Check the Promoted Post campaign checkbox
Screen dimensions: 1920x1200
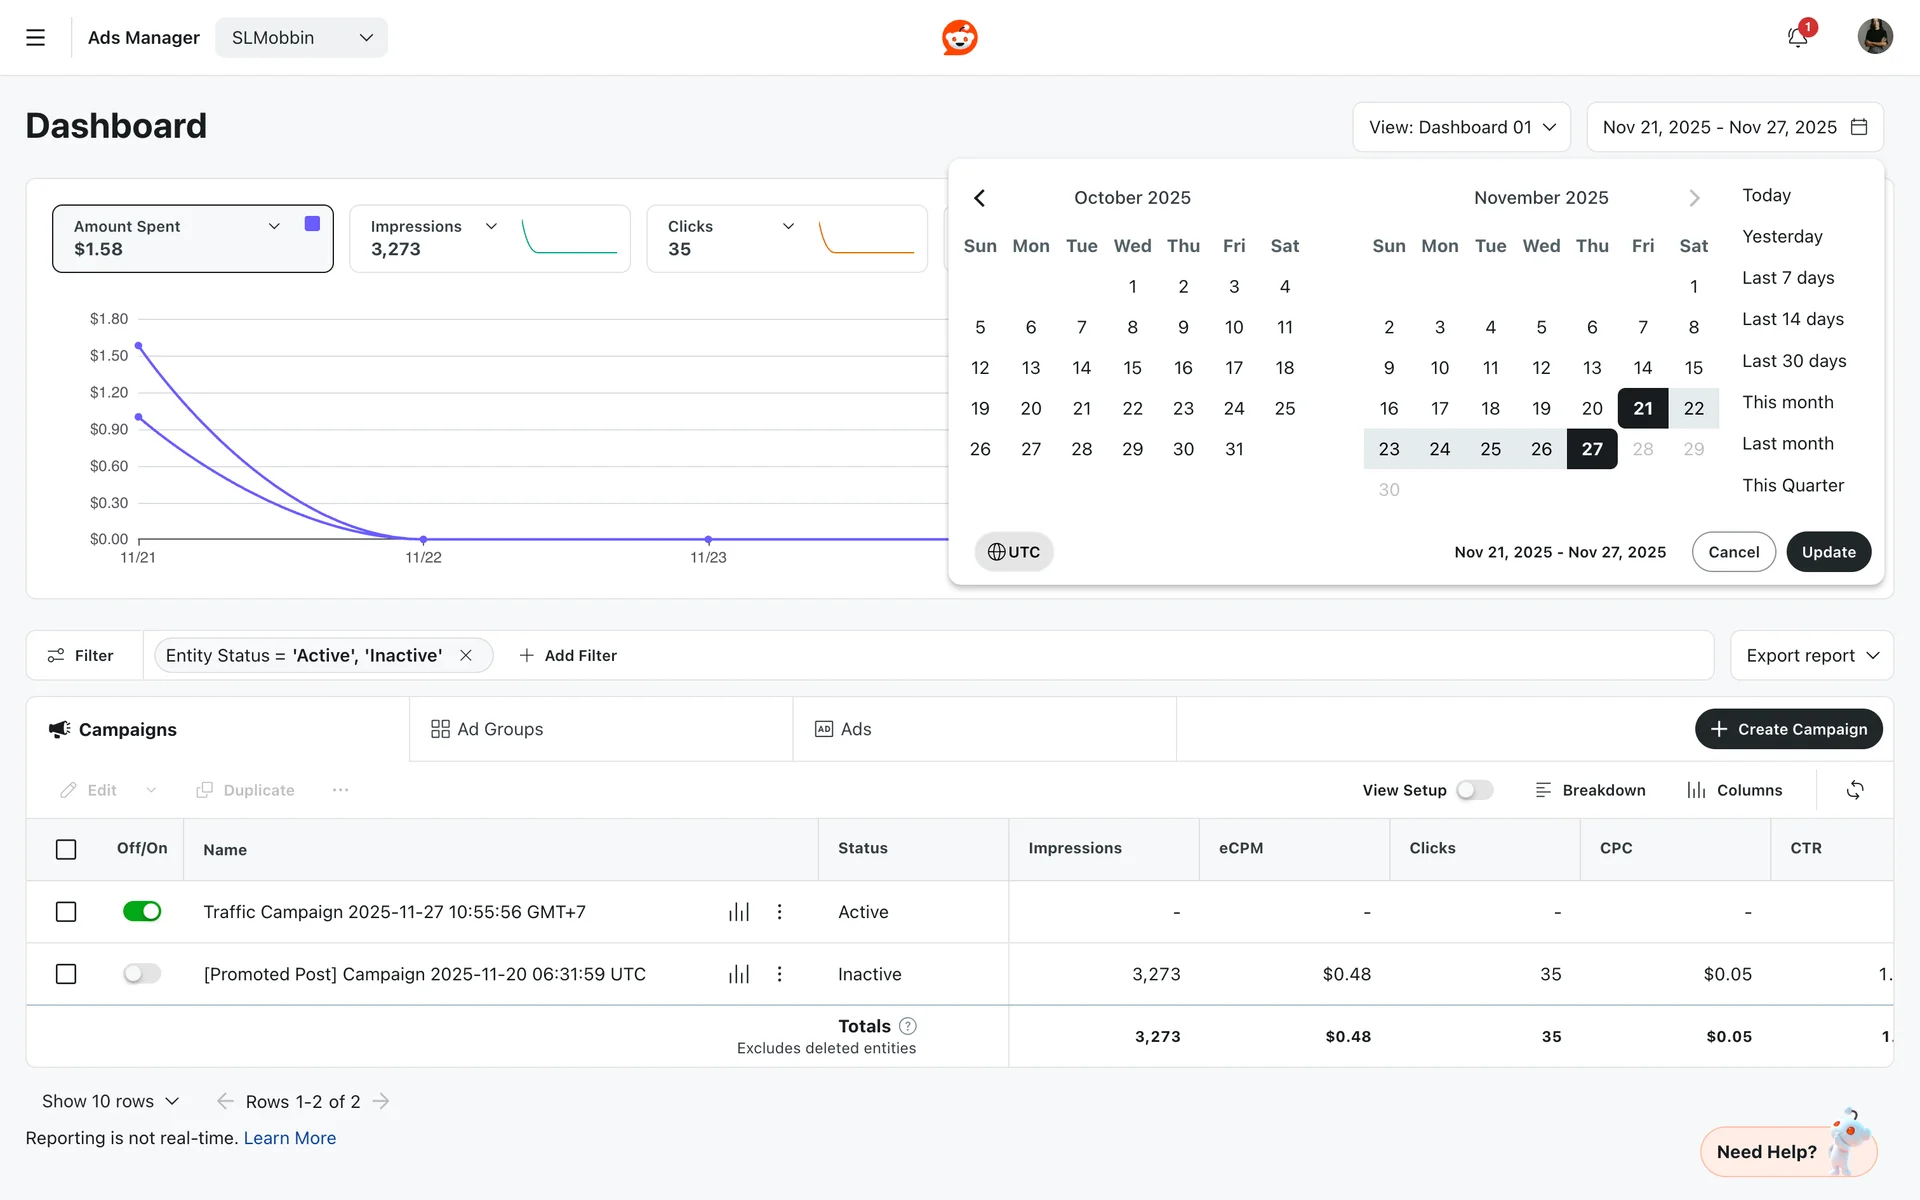66,974
